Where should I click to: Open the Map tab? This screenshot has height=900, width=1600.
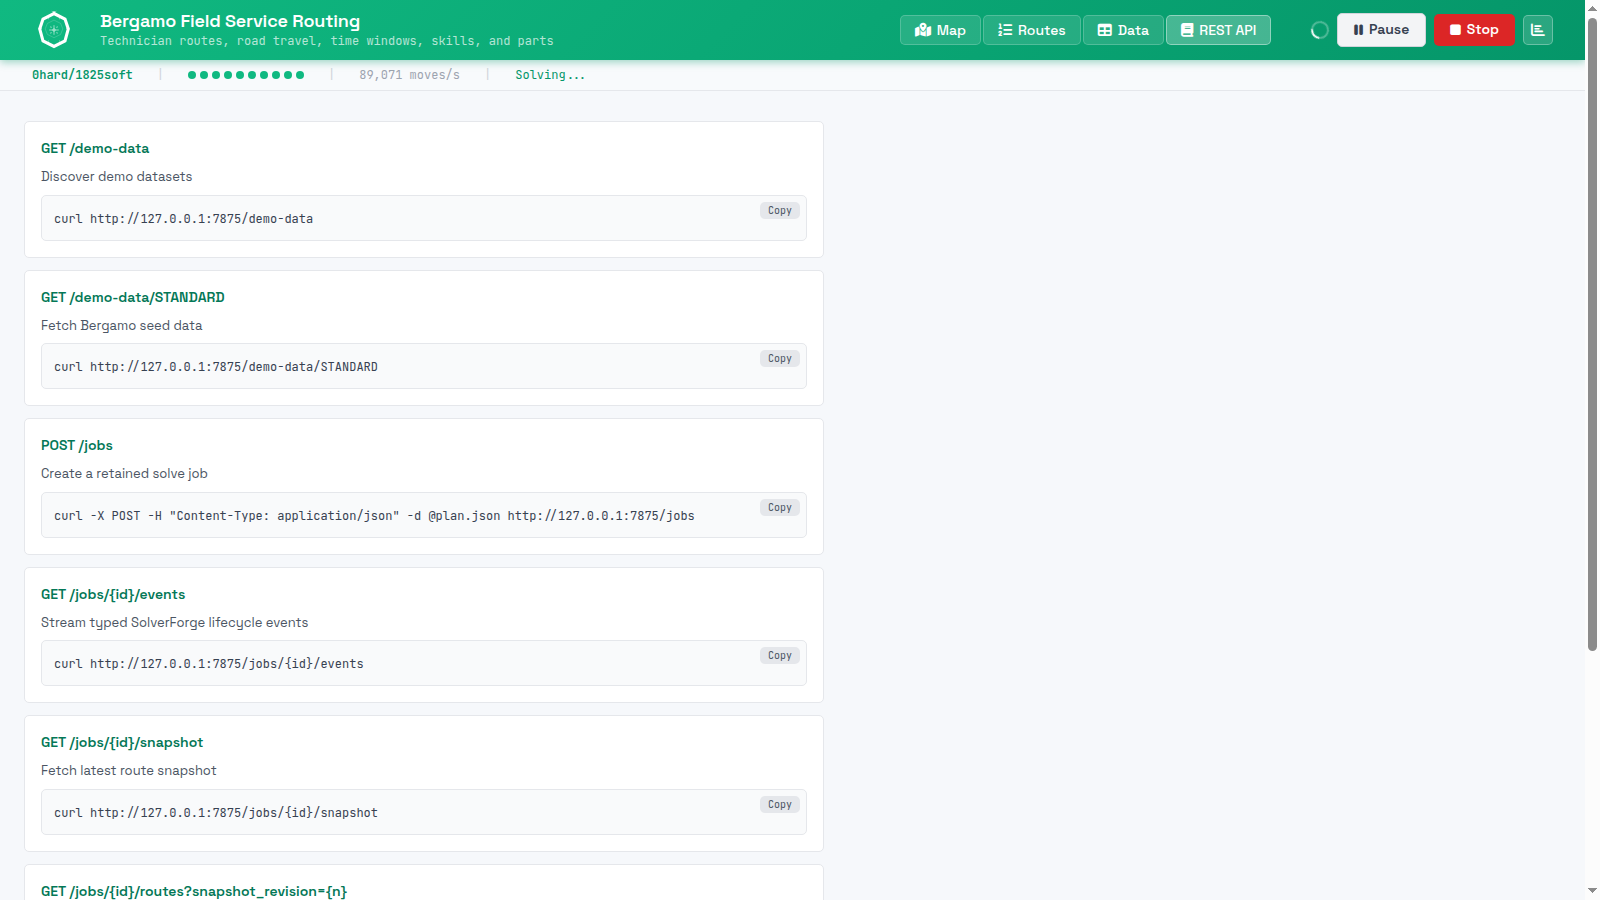click(x=940, y=30)
